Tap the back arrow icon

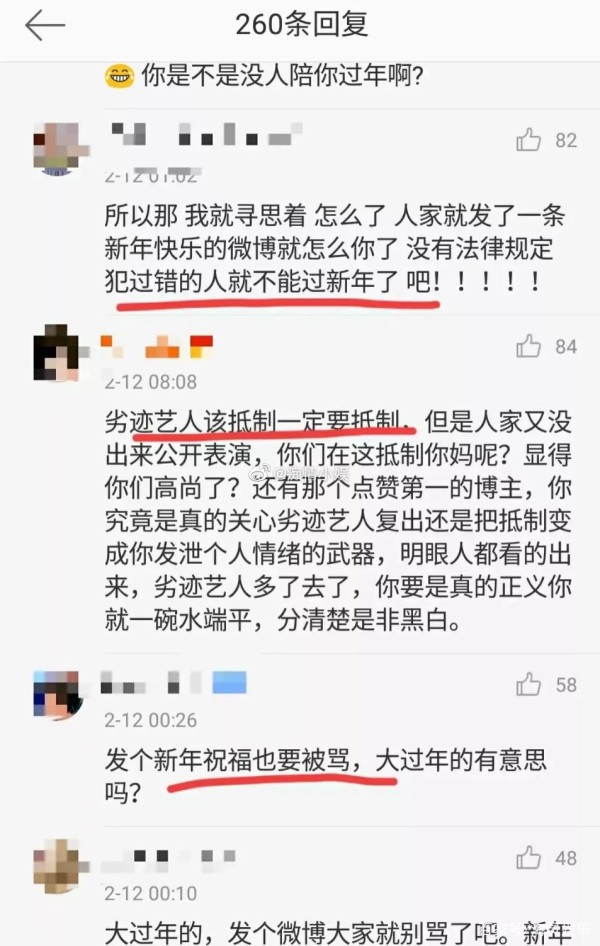[45, 25]
